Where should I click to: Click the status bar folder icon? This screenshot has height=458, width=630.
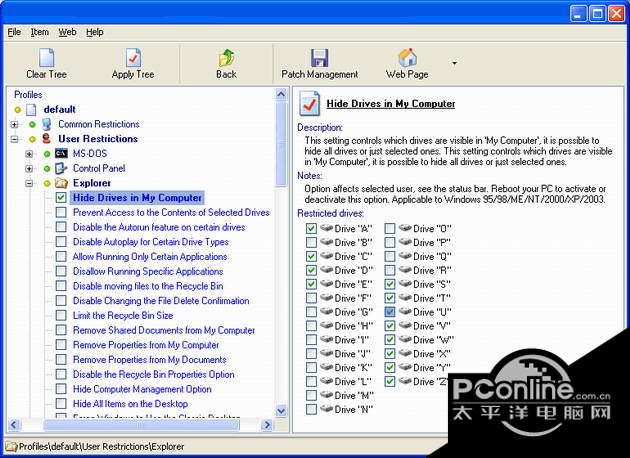click(11, 446)
